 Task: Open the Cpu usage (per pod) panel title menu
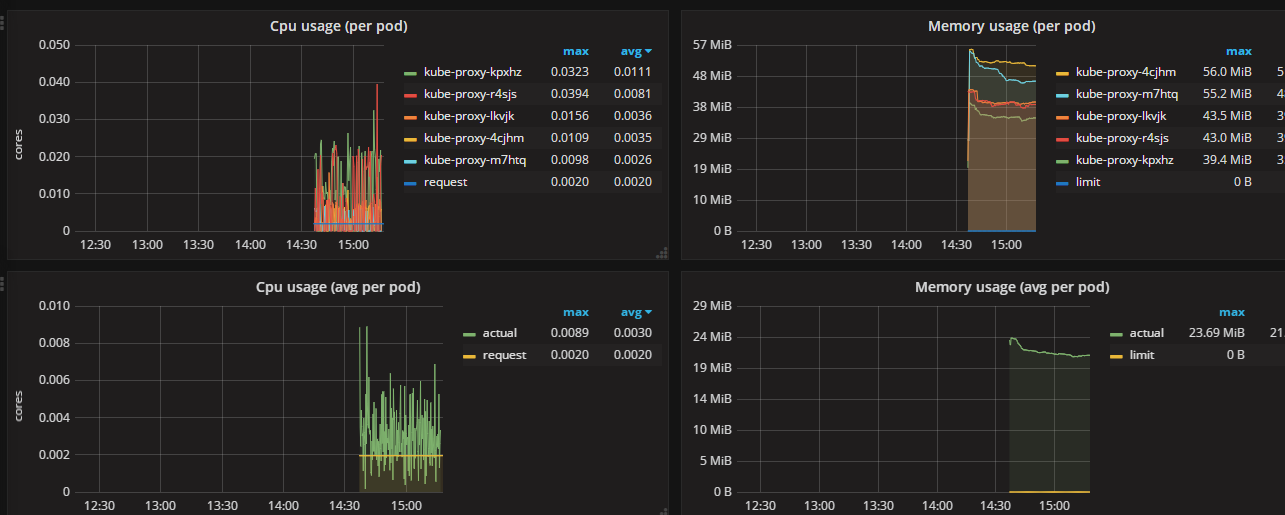(x=338, y=26)
